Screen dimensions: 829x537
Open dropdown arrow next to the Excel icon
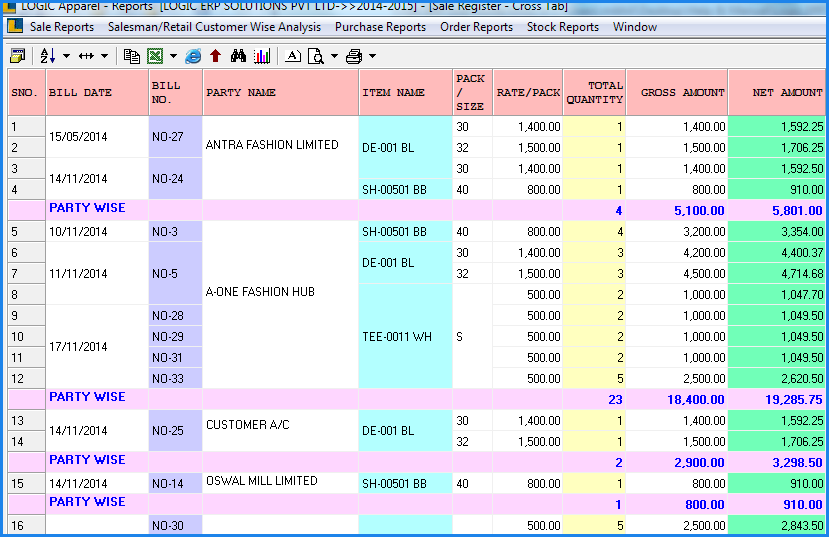tap(173, 55)
